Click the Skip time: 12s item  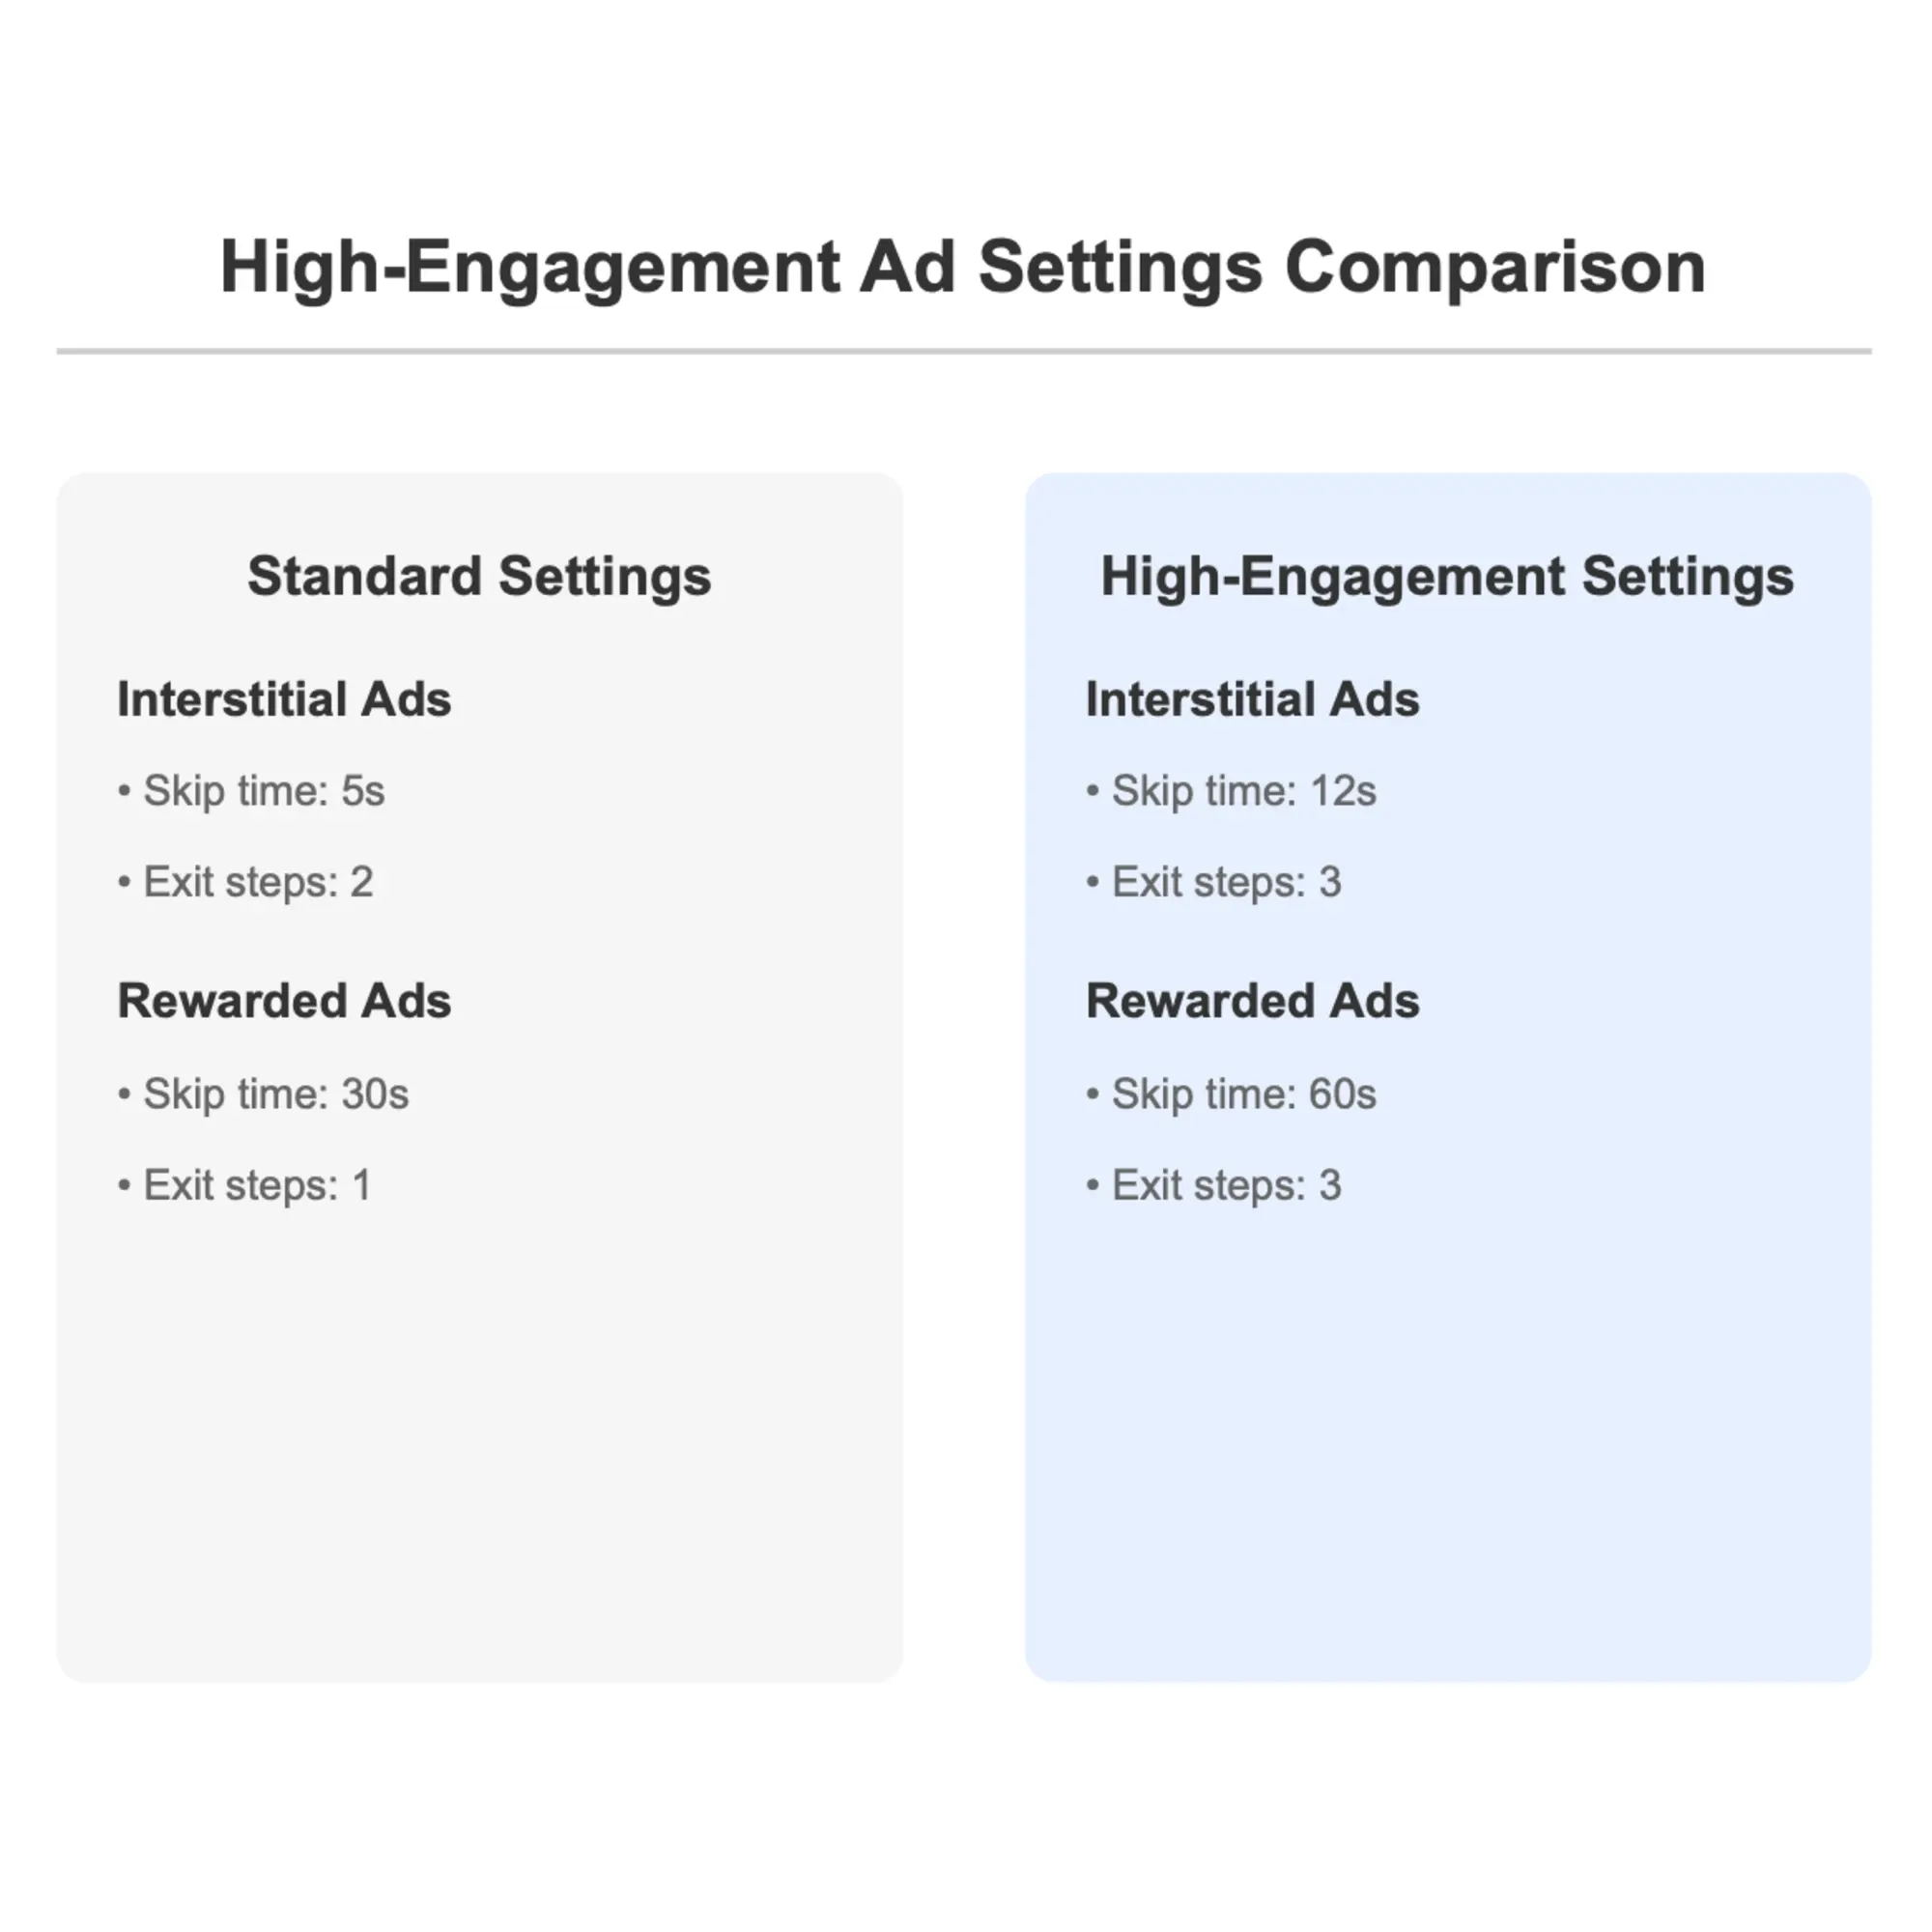1231,791
